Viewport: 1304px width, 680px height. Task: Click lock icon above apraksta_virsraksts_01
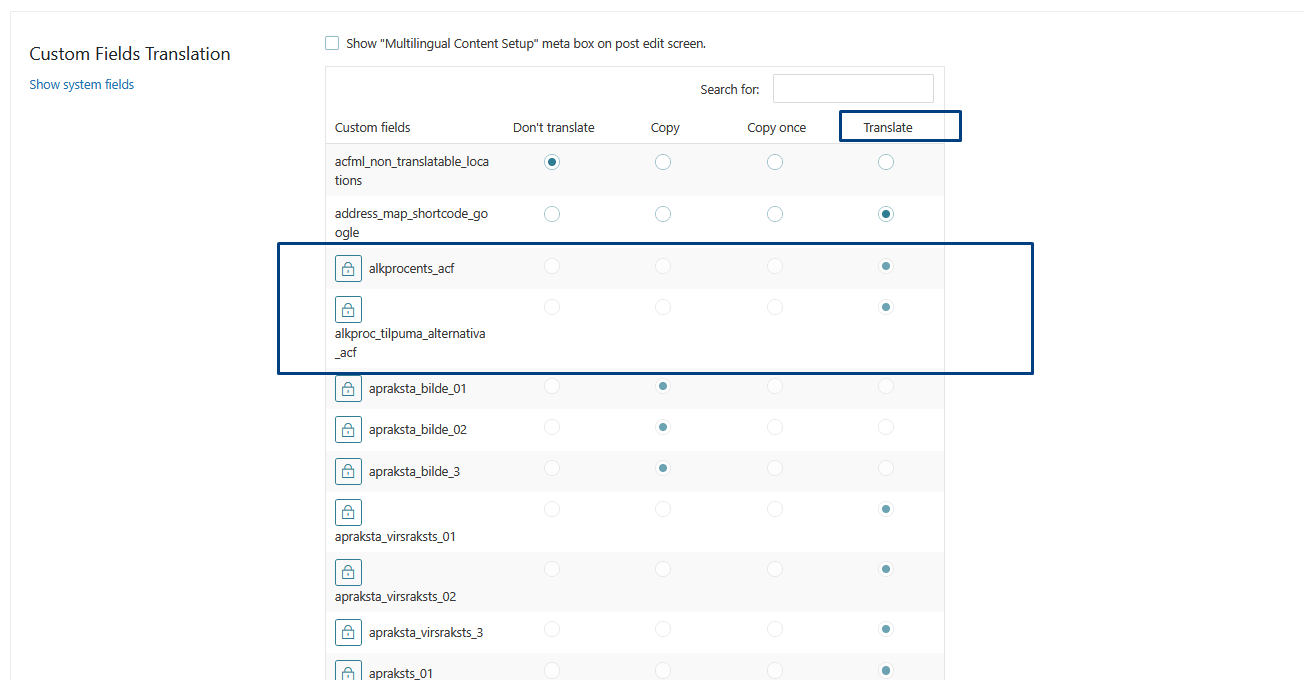click(x=348, y=512)
